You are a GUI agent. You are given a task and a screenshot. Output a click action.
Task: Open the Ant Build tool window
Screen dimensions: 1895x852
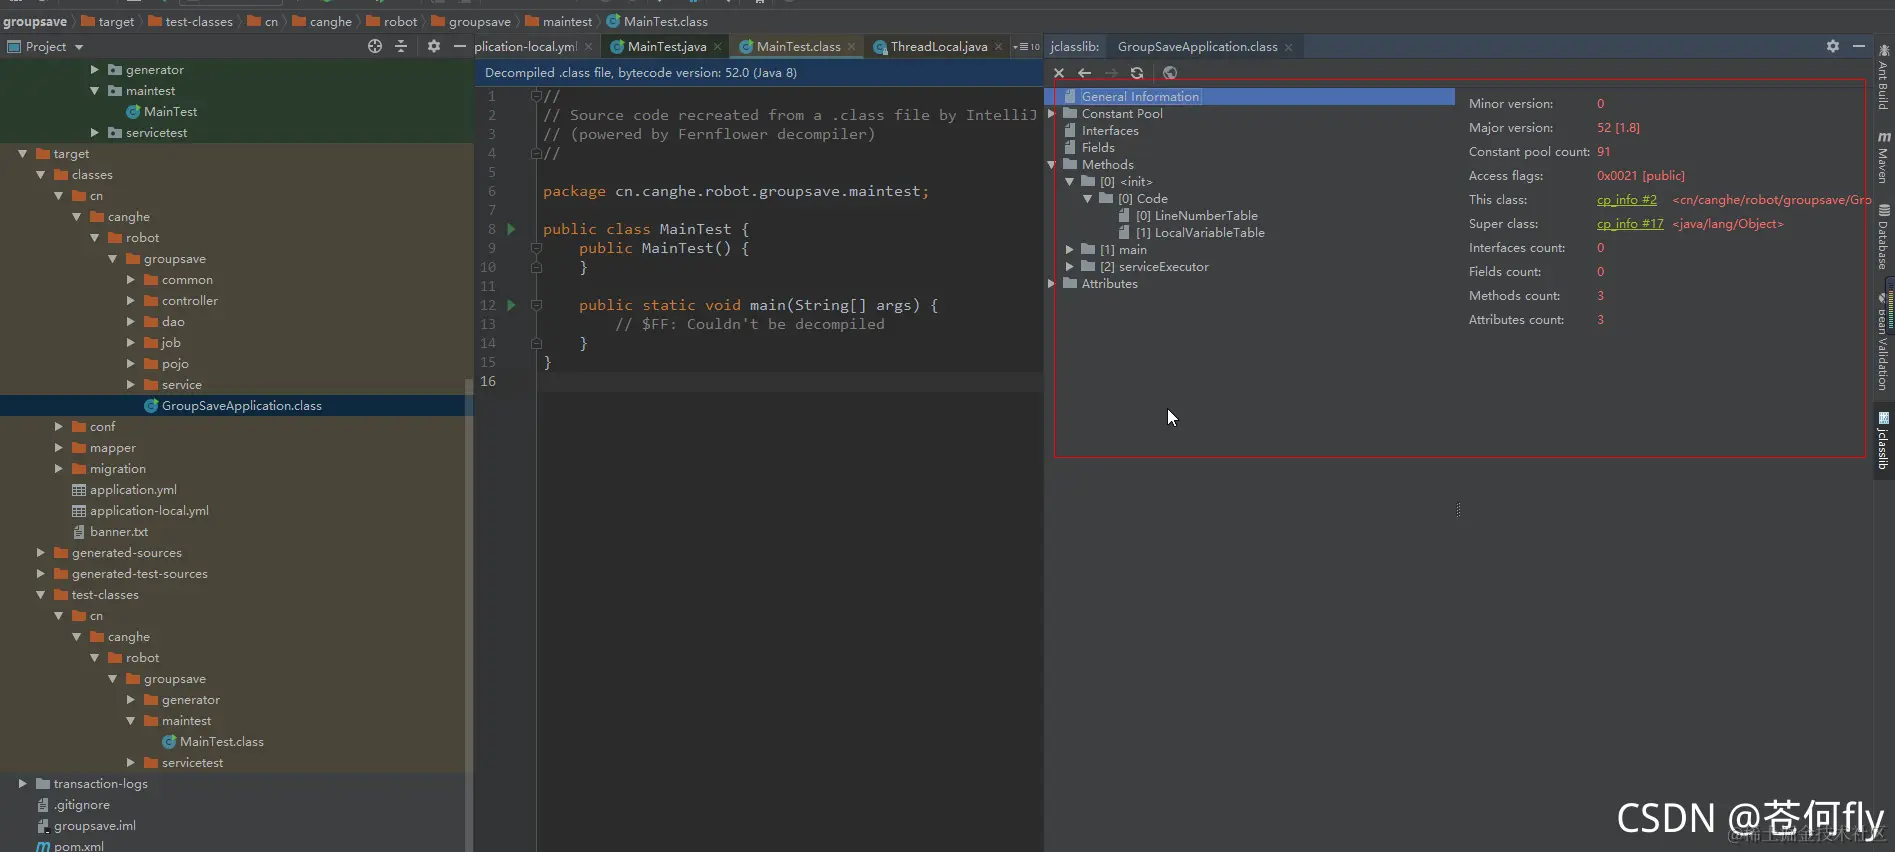1884,77
